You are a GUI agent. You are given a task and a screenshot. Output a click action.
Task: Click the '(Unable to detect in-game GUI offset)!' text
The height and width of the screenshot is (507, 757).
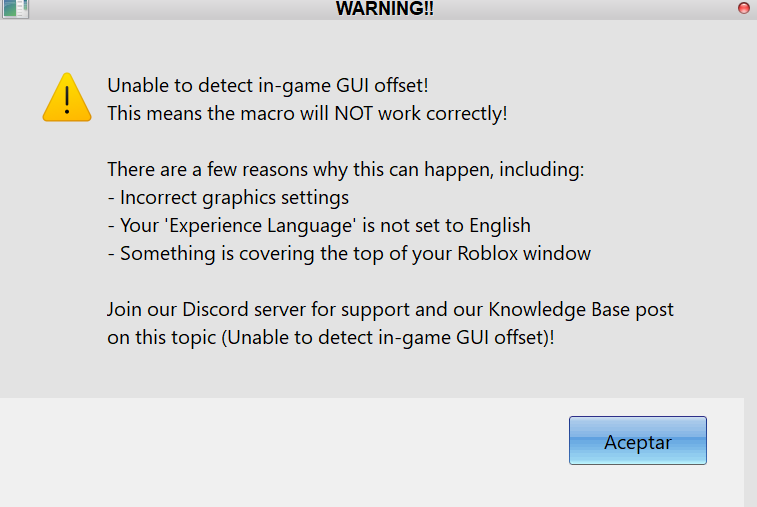tap(388, 337)
